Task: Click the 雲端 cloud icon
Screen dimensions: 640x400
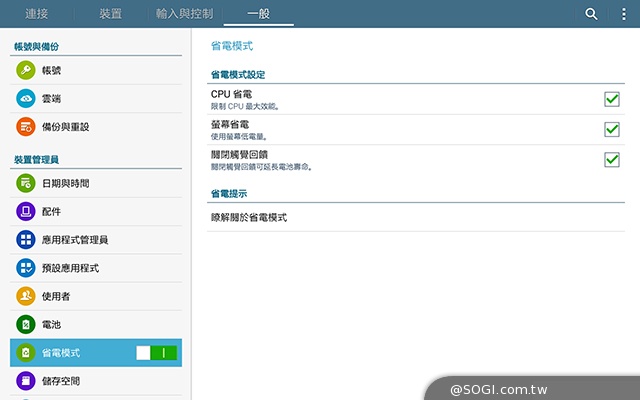Action: coord(26,98)
